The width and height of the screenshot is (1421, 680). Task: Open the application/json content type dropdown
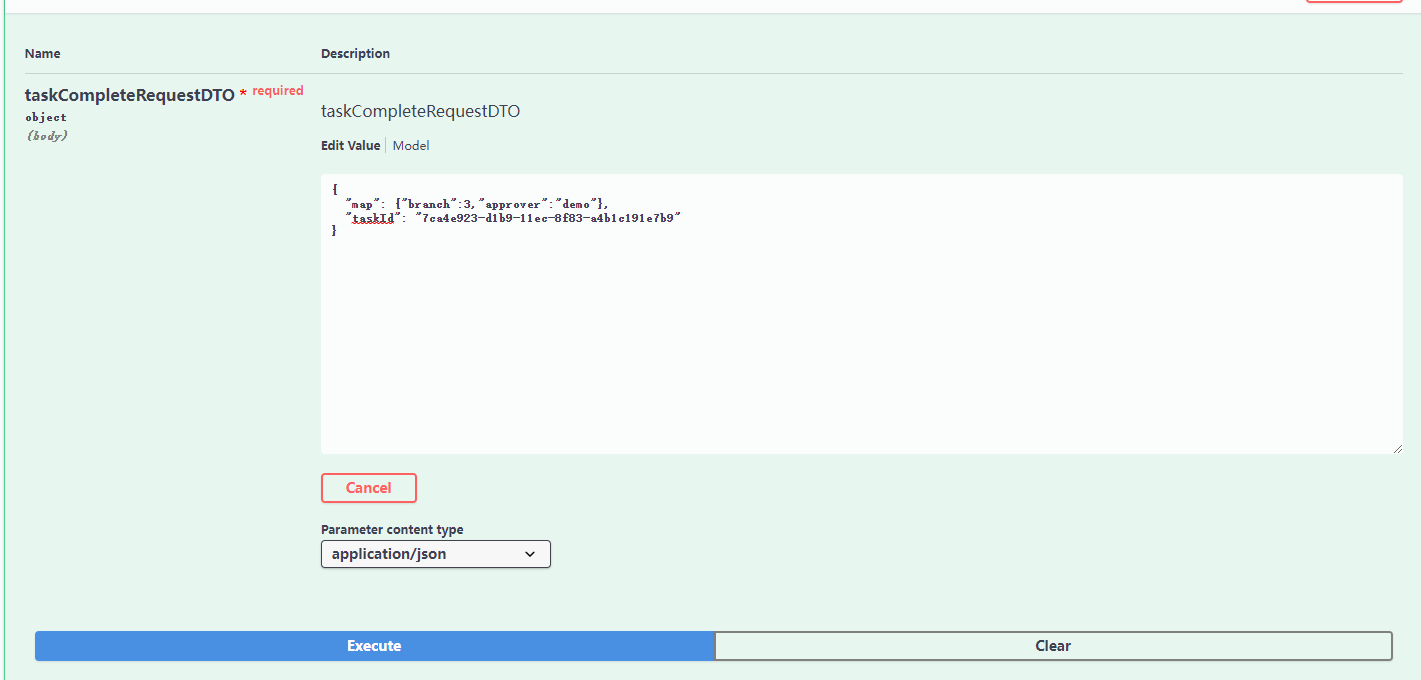pos(435,554)
